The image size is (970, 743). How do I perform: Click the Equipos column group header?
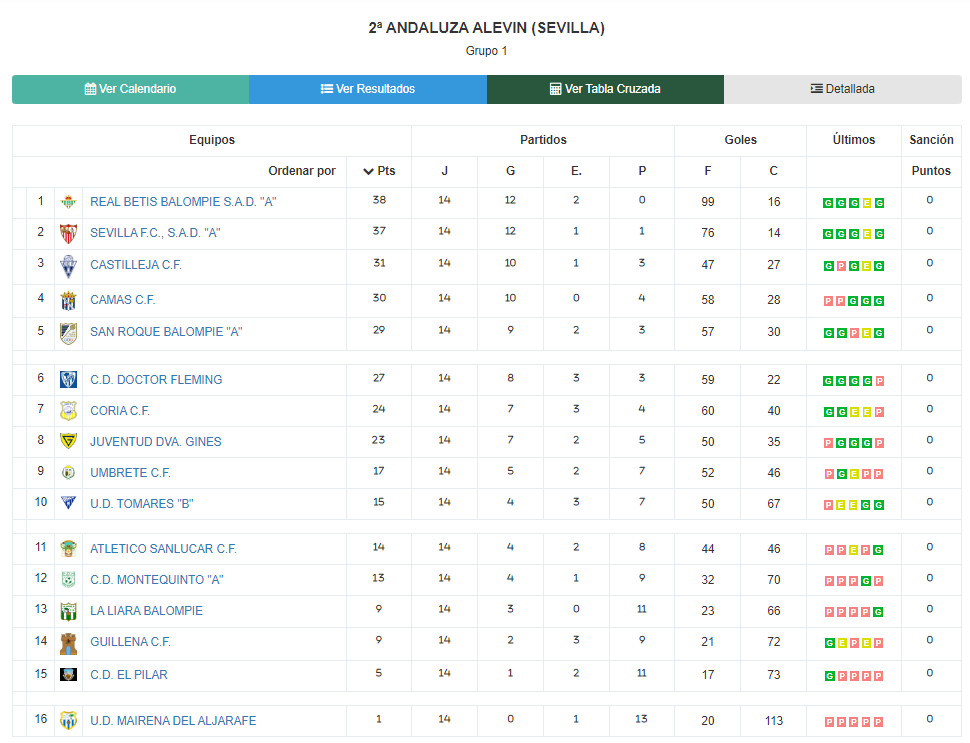[x=212, y=140]
